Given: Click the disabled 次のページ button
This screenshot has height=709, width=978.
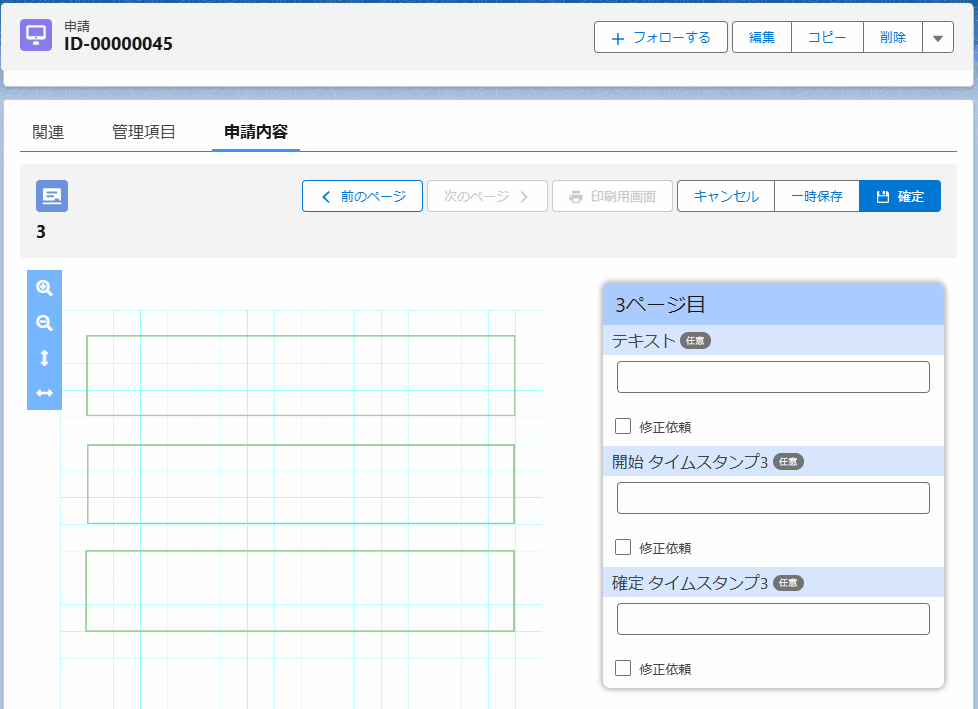Looking at the screenshot, I should point(487,196).
